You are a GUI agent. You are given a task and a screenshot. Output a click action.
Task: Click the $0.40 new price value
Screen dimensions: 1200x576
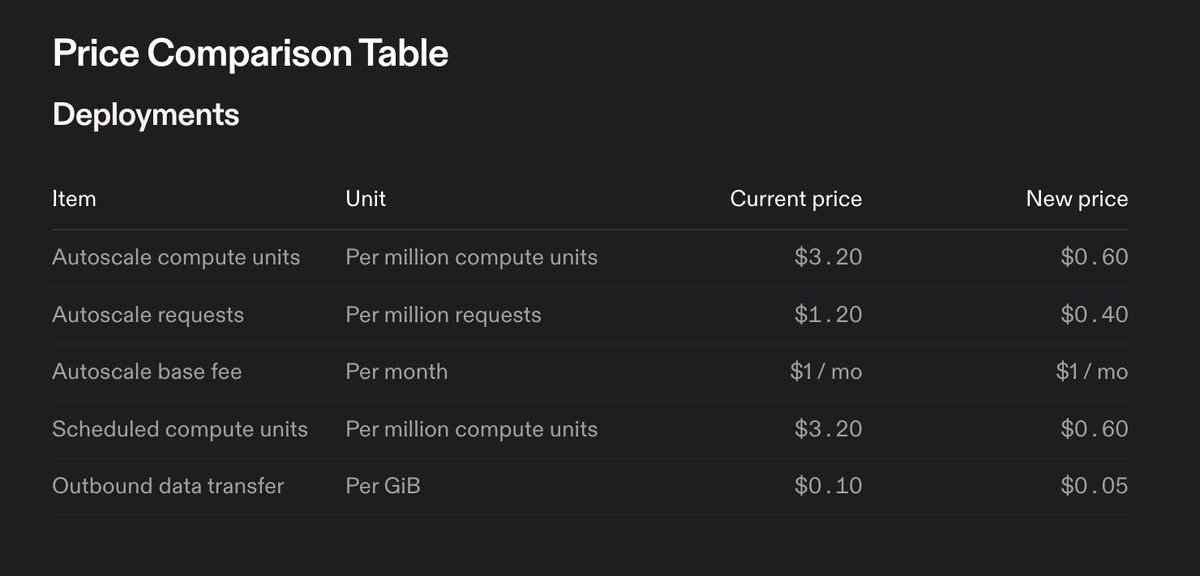tap(1095, 315)
